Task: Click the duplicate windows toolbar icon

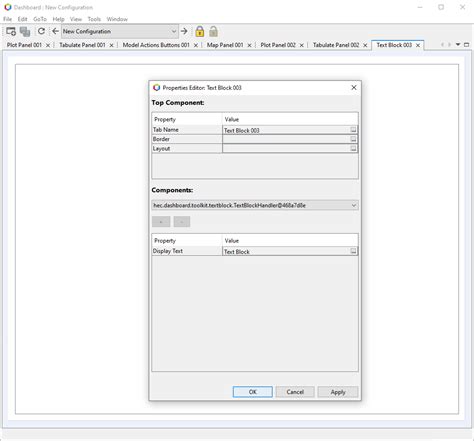Action: click(x=25, y=31)
